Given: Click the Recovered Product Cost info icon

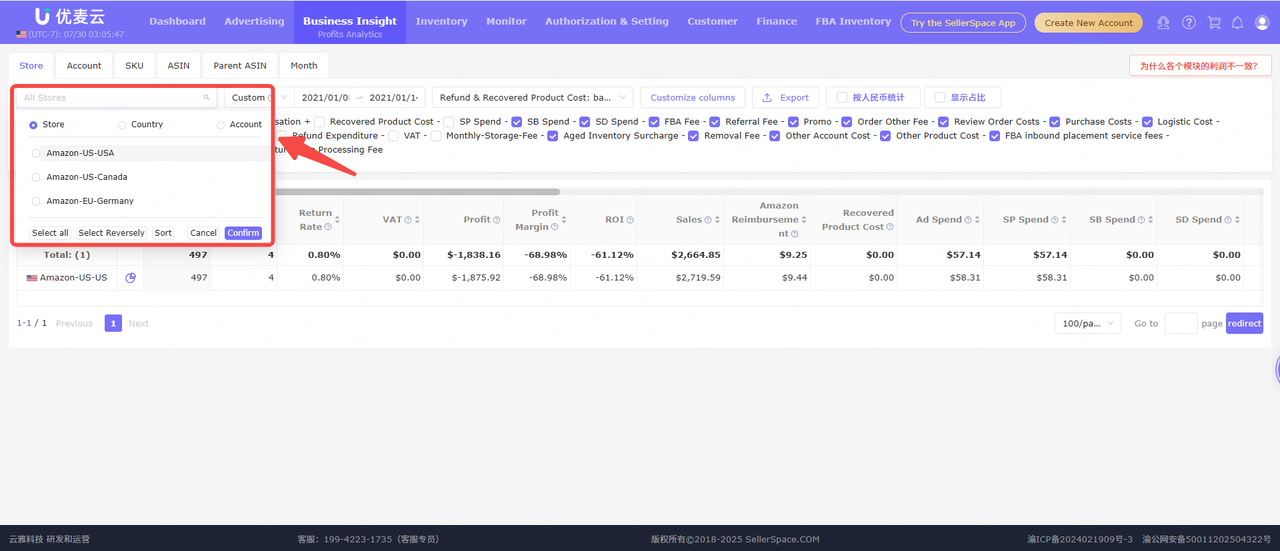Looking at the screenshot, I should [x=890, y=227].
